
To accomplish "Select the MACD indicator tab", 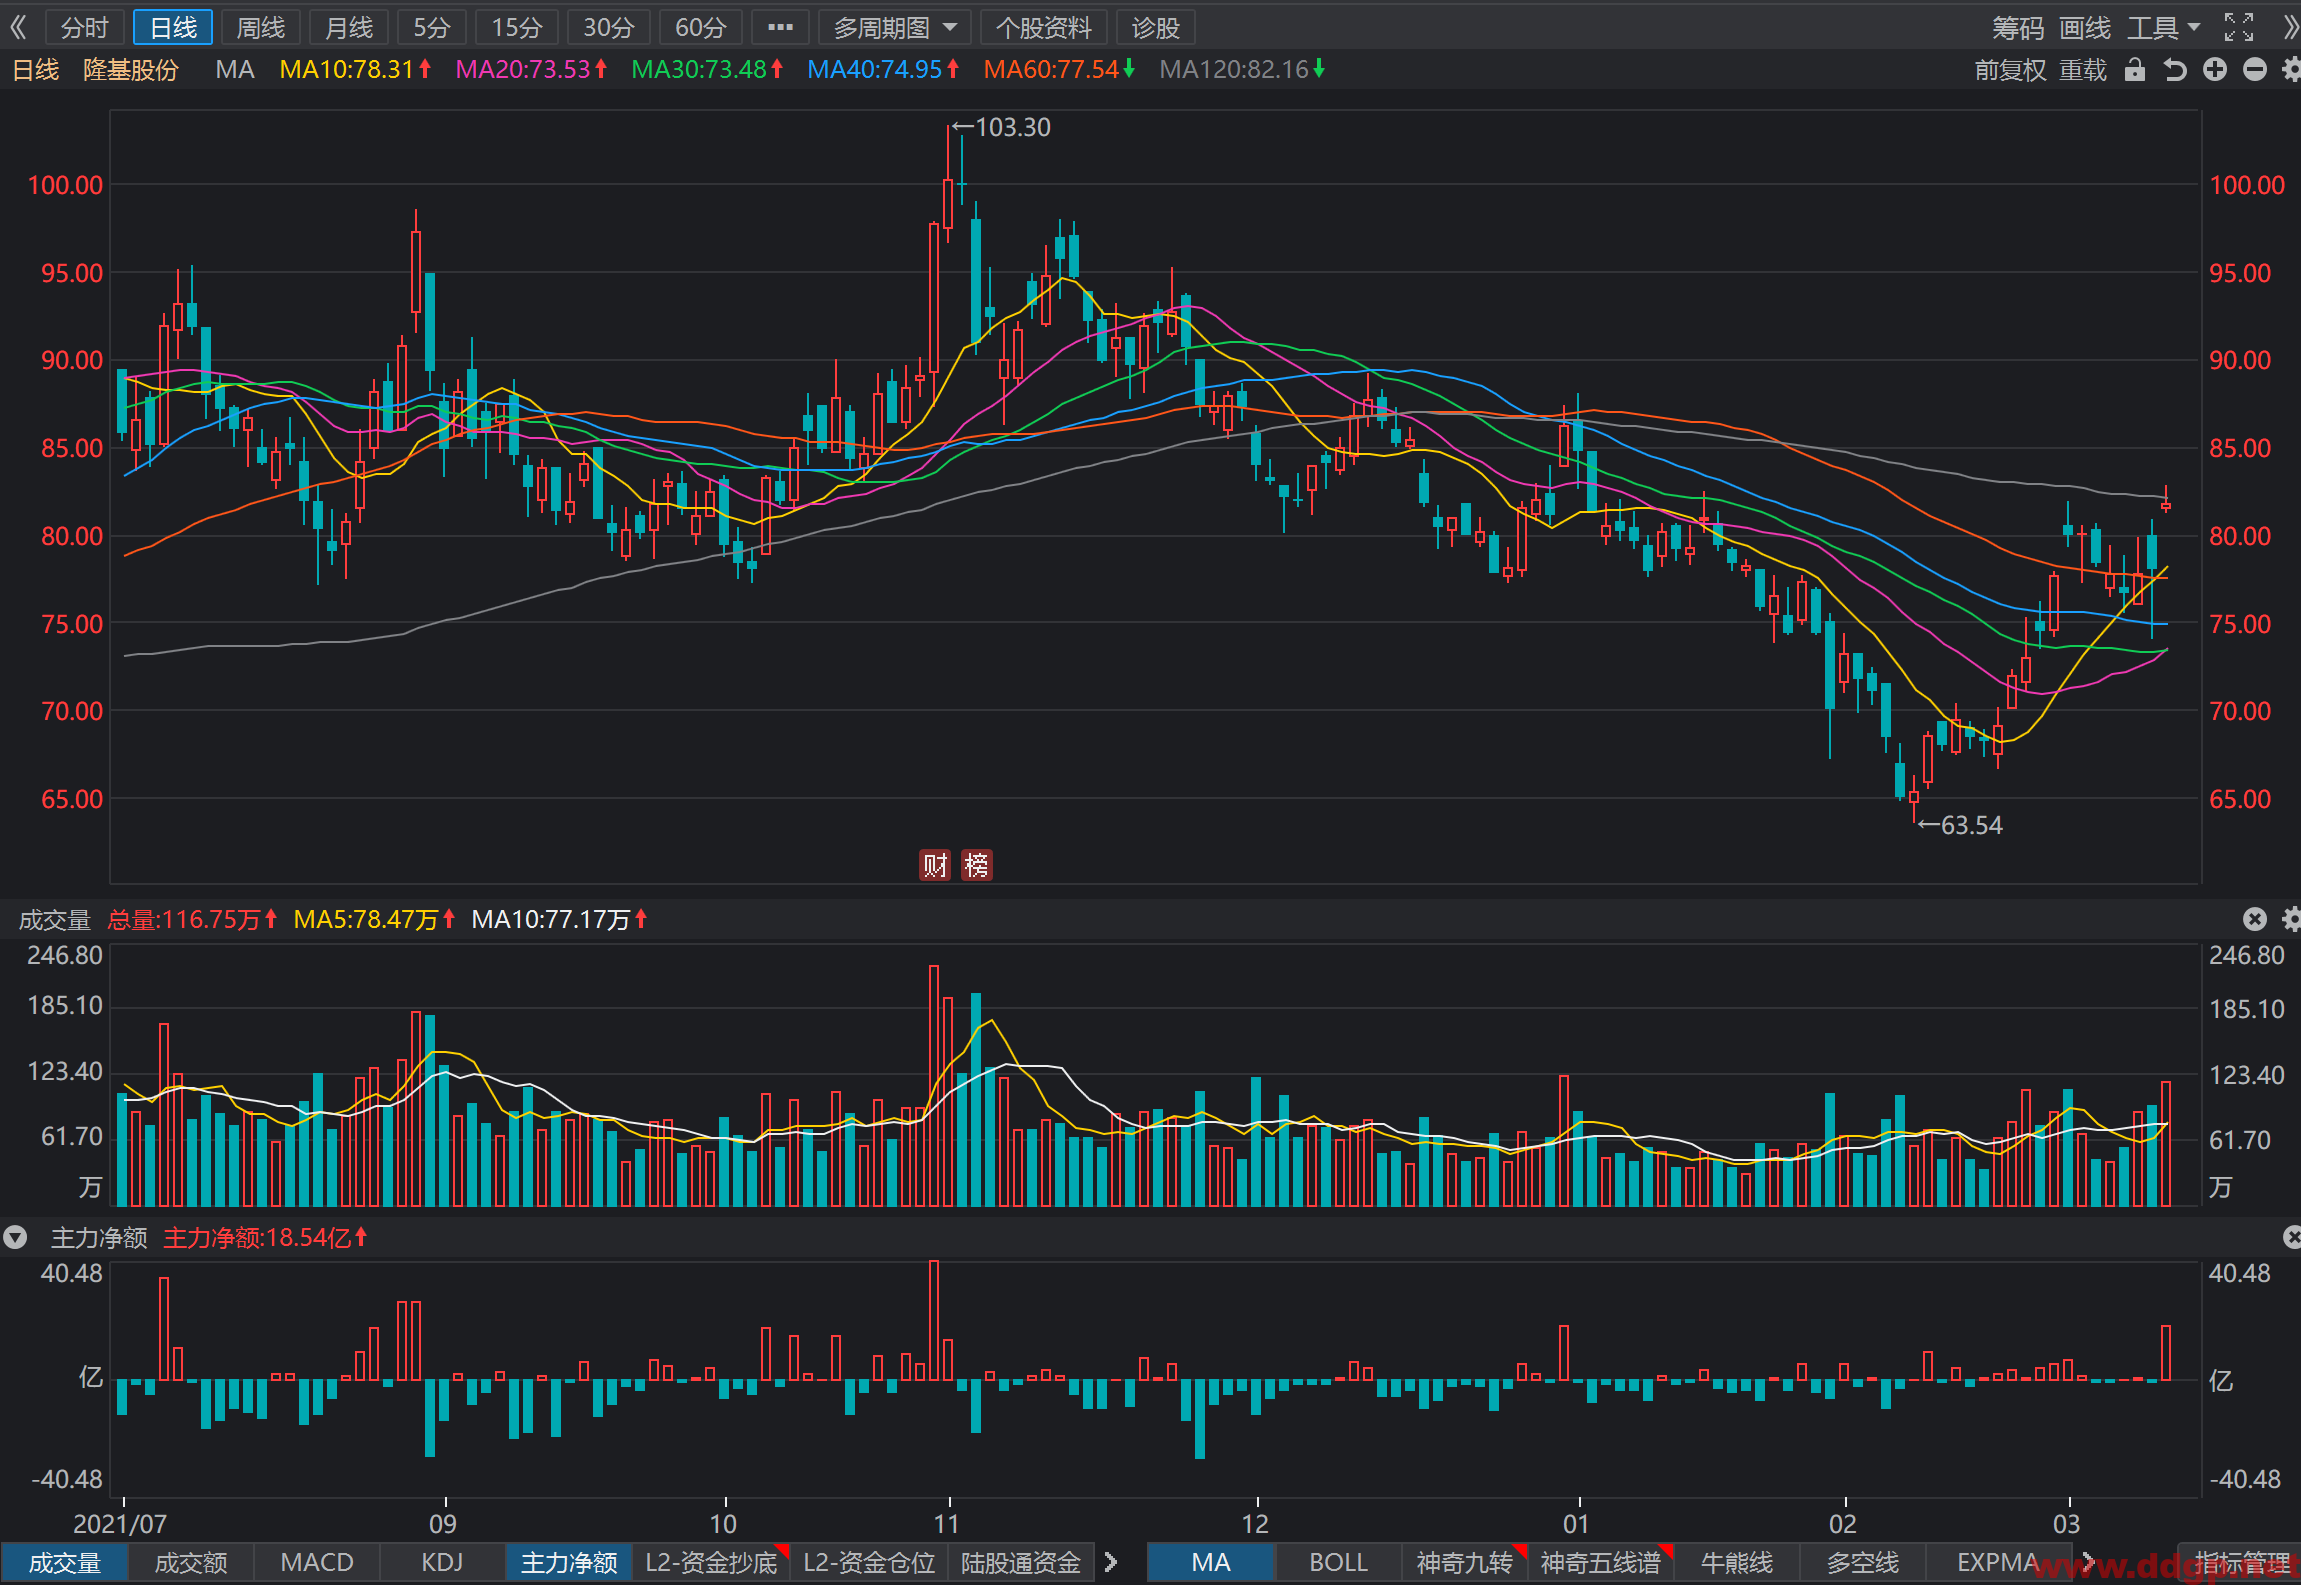I will pos(317,1562).
